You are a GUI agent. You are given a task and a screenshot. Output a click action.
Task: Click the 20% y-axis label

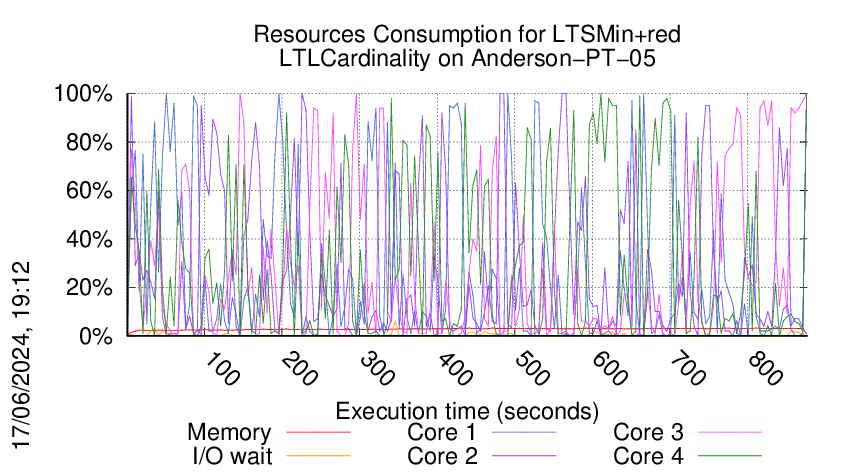click(89, 287)
